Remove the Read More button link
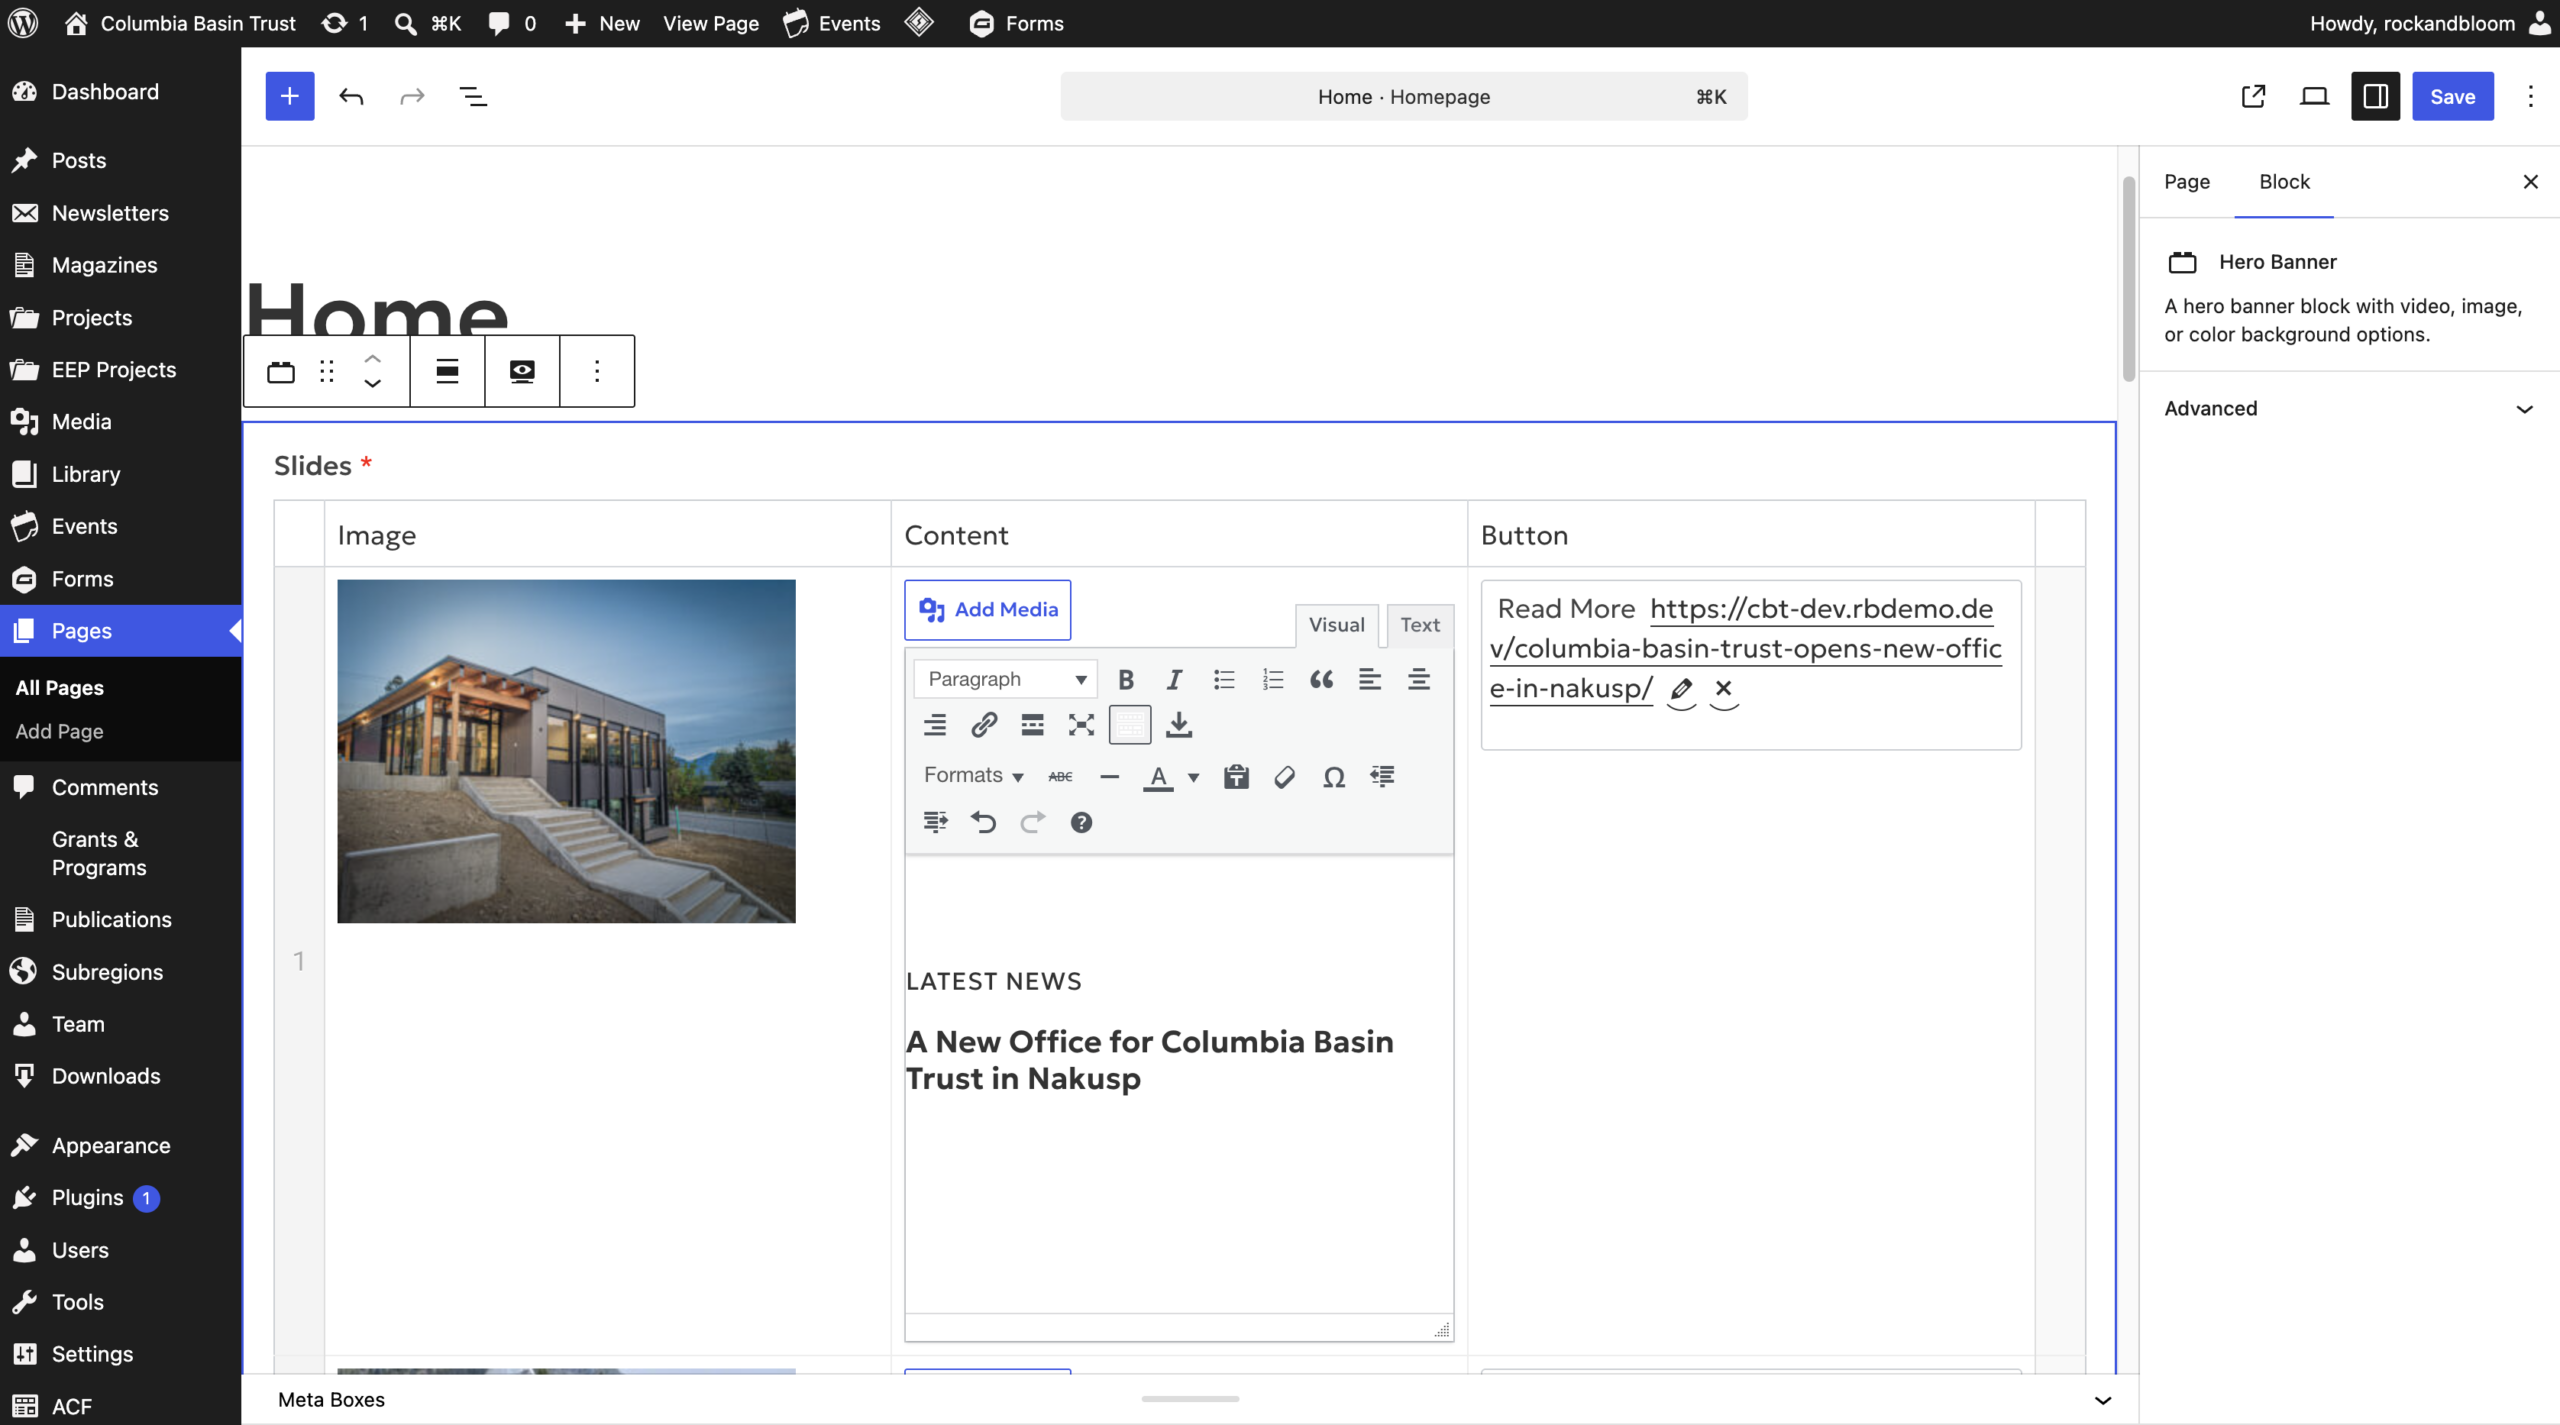The height and width of the screenshot is (1425, 2560). 1723,689
